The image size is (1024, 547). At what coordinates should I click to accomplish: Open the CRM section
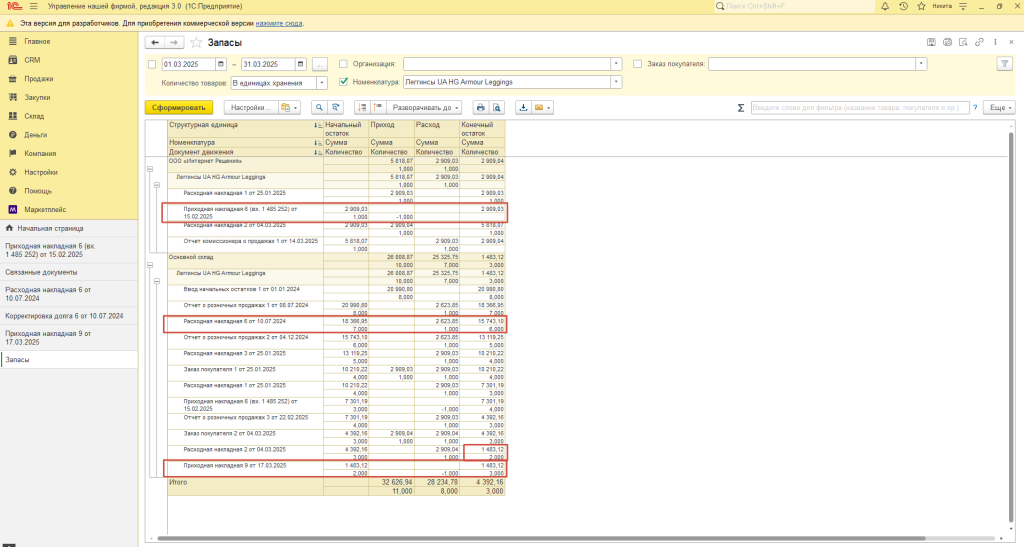pos(69,60)
